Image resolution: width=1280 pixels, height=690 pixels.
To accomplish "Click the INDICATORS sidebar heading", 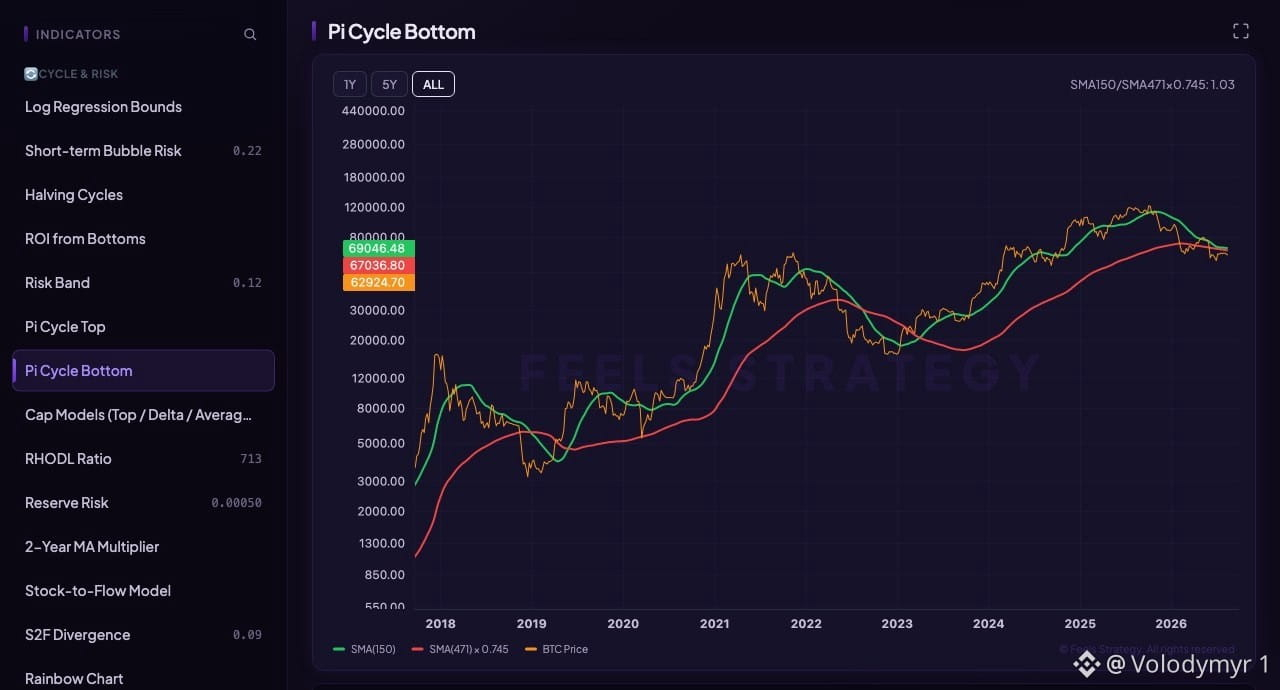I will coord(78,34).
